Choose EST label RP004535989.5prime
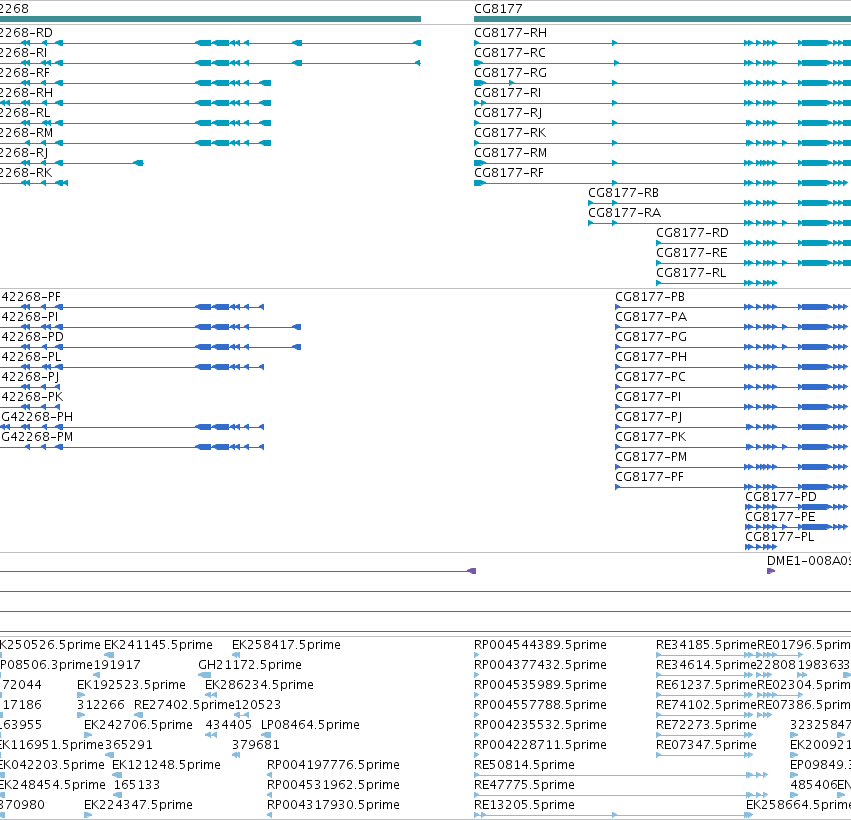Screen dimensions: 851x820 coord(540,685)
